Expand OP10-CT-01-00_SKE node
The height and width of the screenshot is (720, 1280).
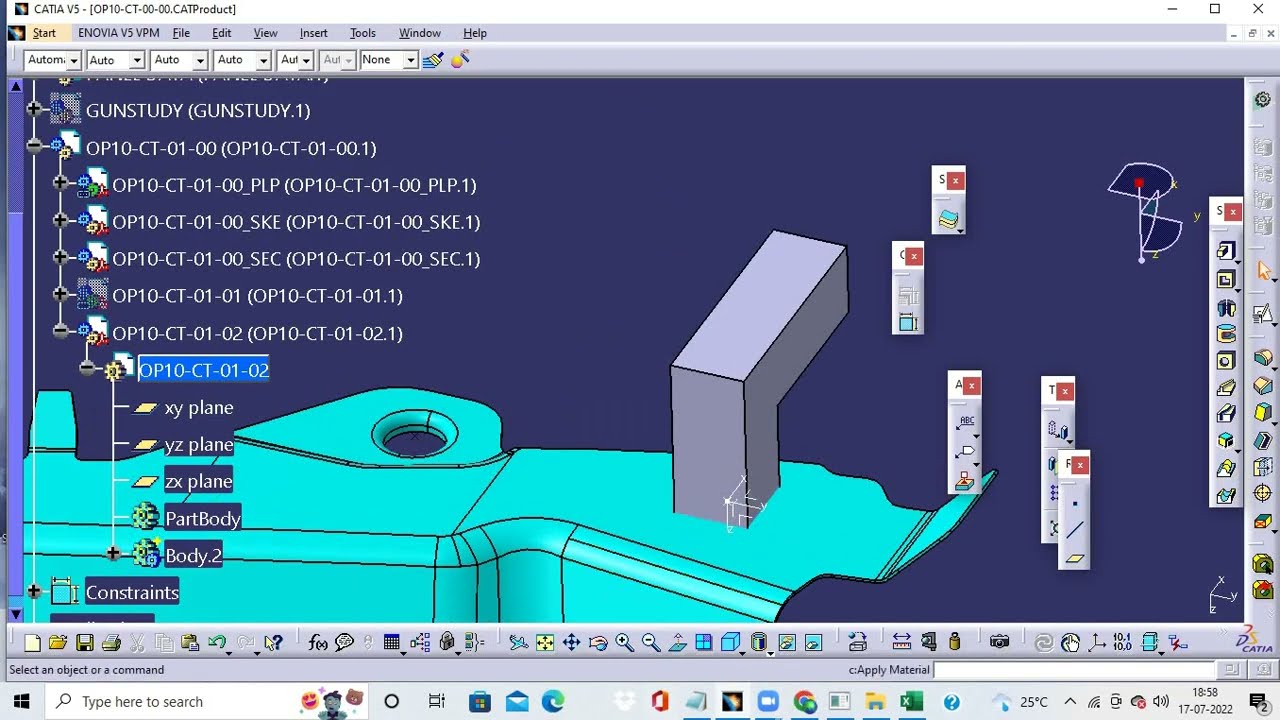tap(60, 220)
